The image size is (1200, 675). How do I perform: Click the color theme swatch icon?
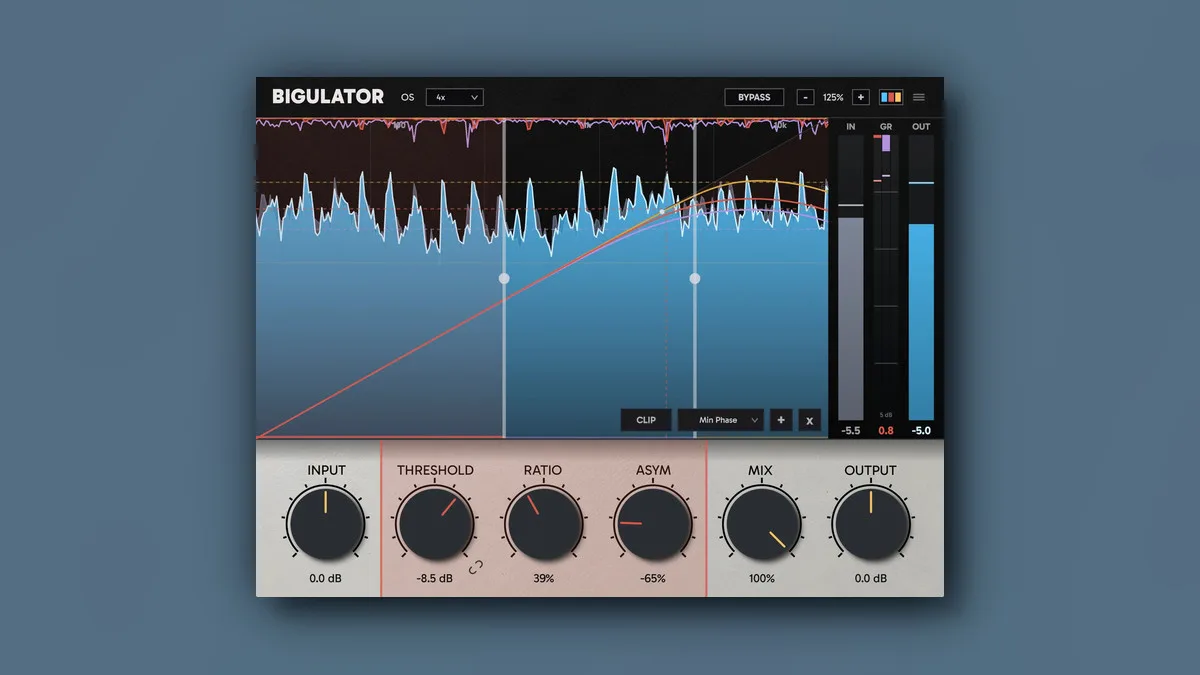(891, 97)
